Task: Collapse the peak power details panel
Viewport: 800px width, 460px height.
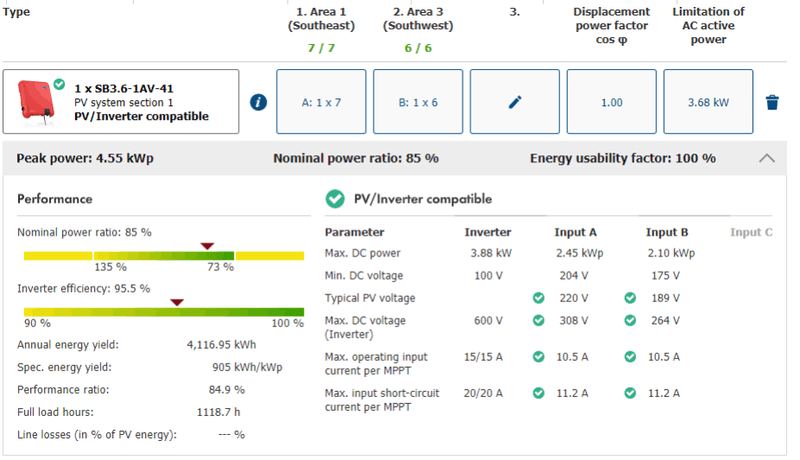Action: (x=767, y=158)
